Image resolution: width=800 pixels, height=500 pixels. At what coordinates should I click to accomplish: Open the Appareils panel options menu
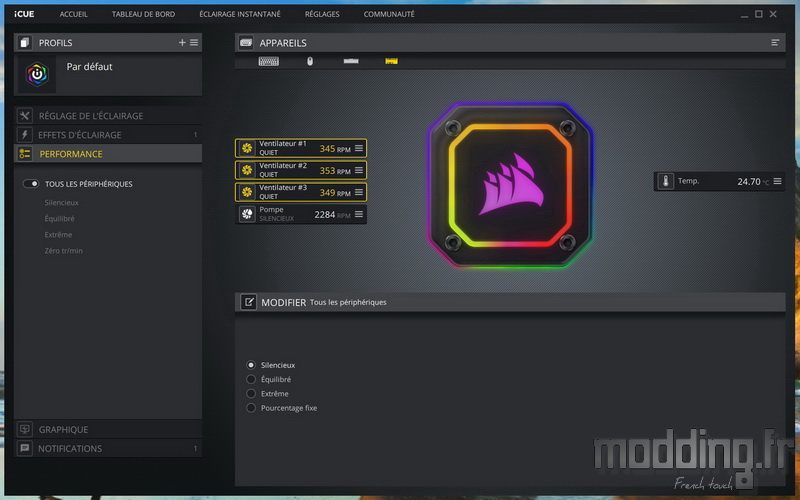(775, 43)
